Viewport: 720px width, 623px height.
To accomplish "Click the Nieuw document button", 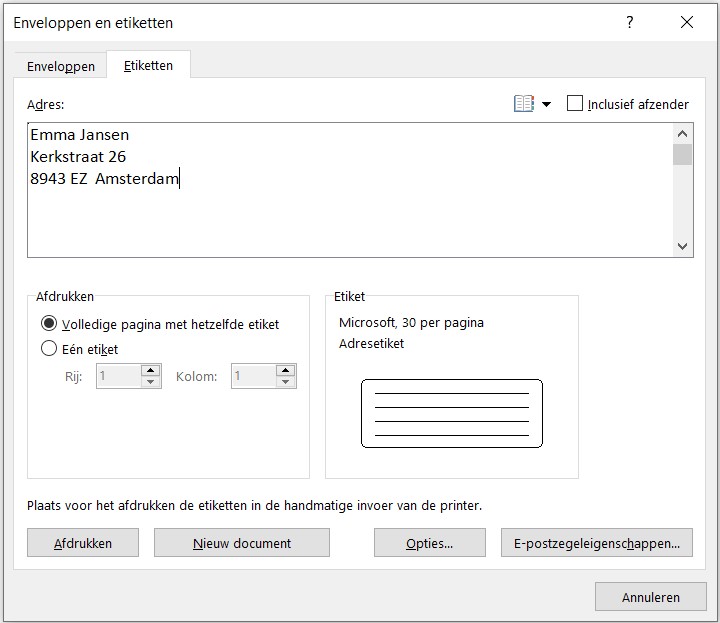I will pyautogui.click(x=242, y=543).
